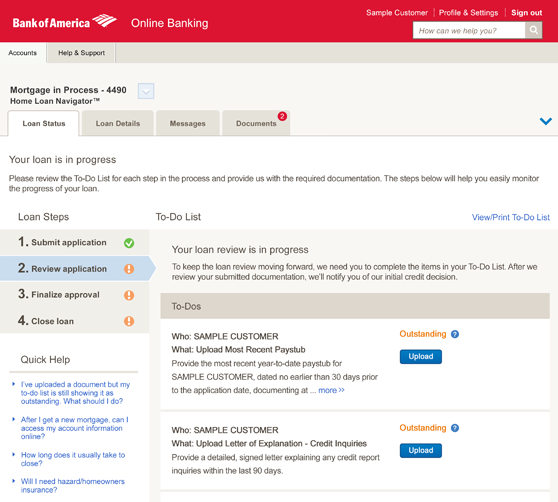Open the Documents tab
The image size is (558, 502).
[x=256, y=123]
